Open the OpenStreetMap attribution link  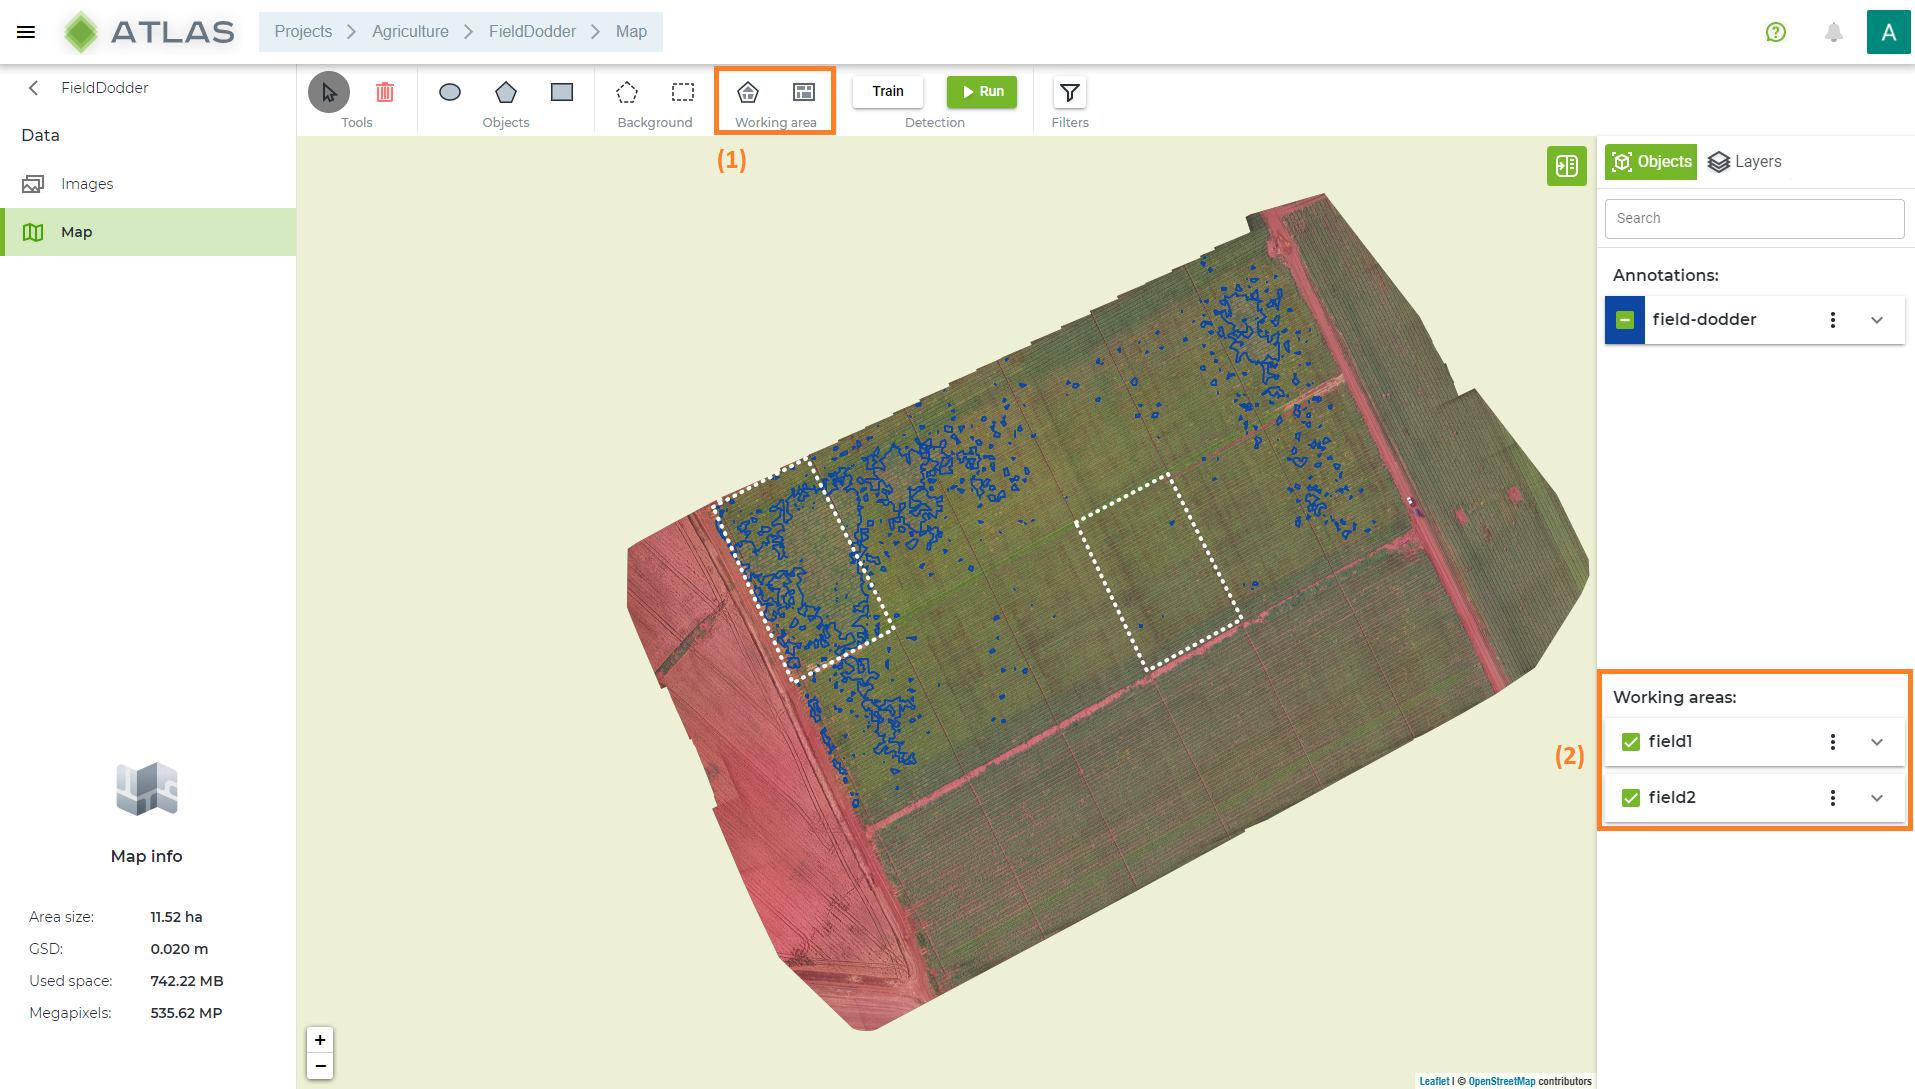pos(1501,1081)
